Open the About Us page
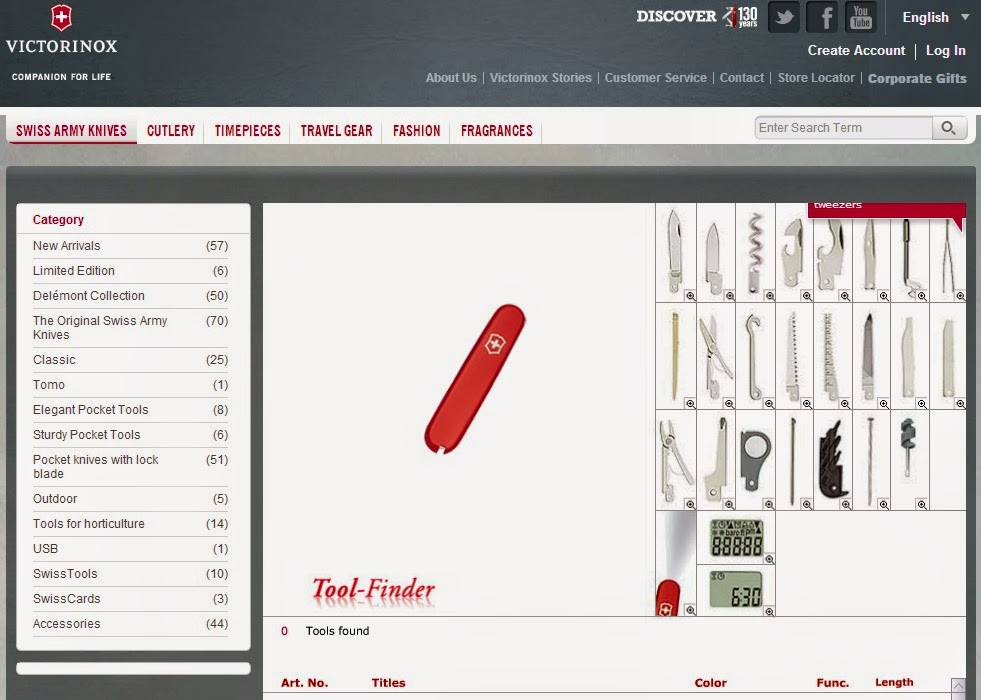 point(451,78)
